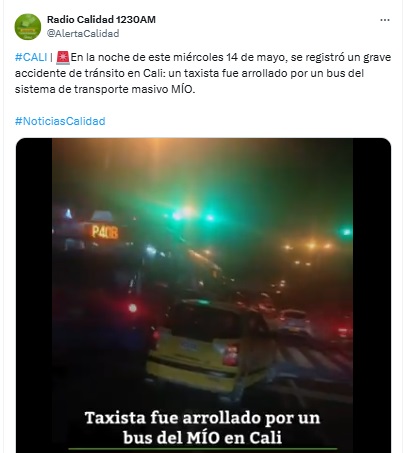The image size is (413, 453).
Task: Click the Radio Calidad 1230AM display name
Action: pos(101,19)
